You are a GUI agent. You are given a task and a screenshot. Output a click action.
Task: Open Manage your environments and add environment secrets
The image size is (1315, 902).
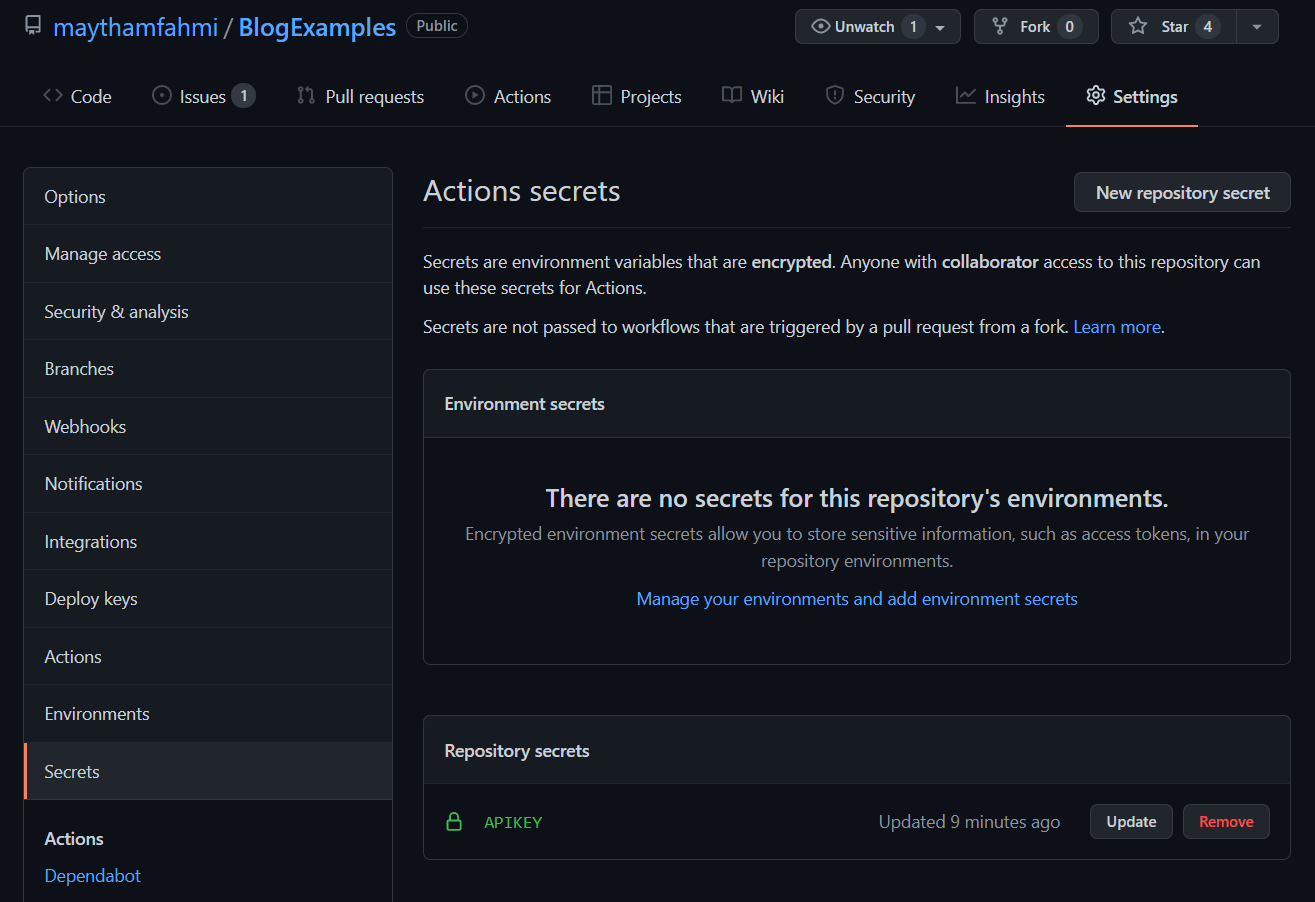(x=857, y=599)
